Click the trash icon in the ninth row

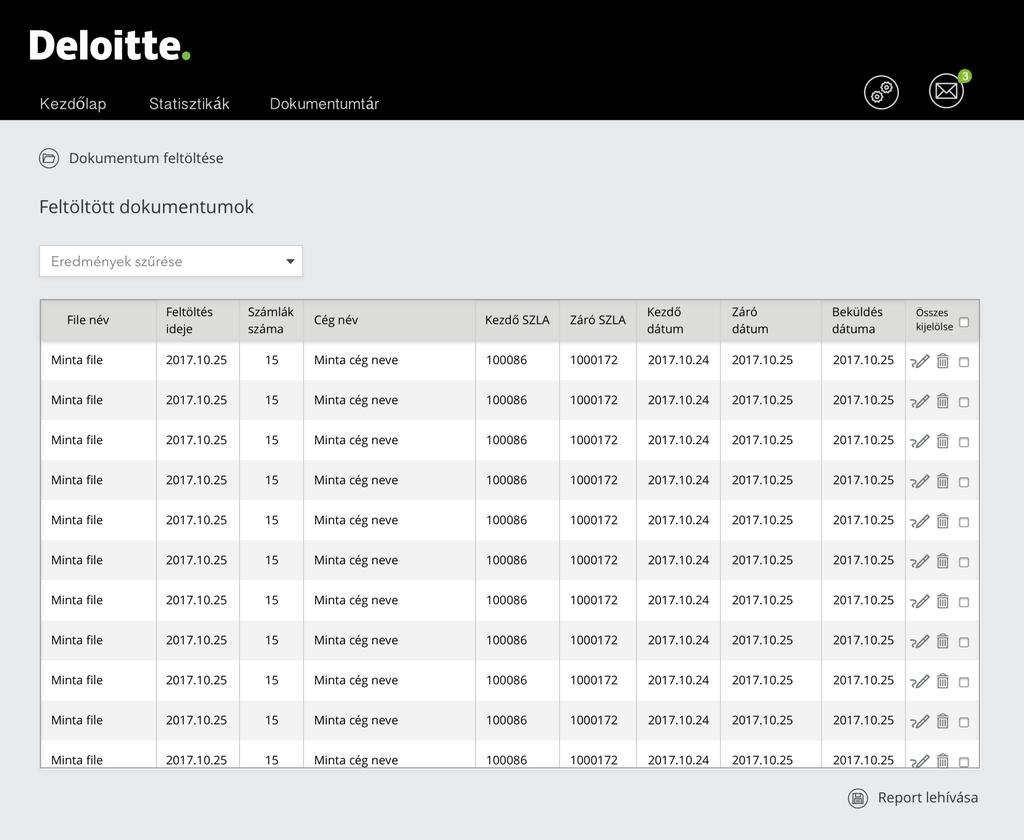(x=942, y=681)
